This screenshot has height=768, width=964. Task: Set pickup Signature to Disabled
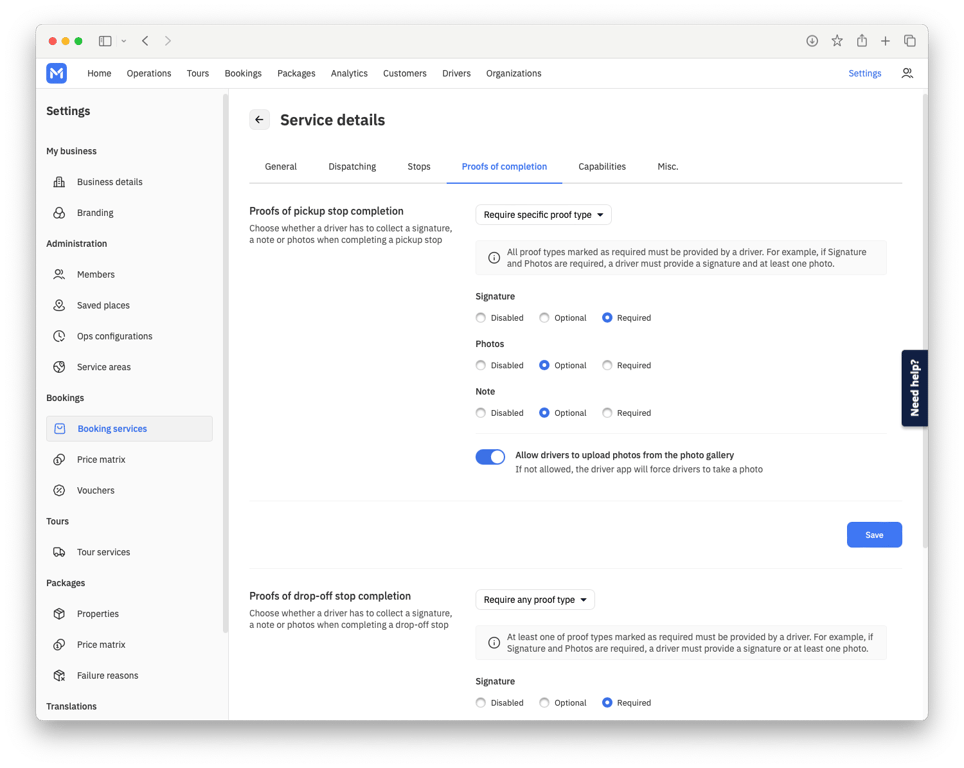pos(481,318)
